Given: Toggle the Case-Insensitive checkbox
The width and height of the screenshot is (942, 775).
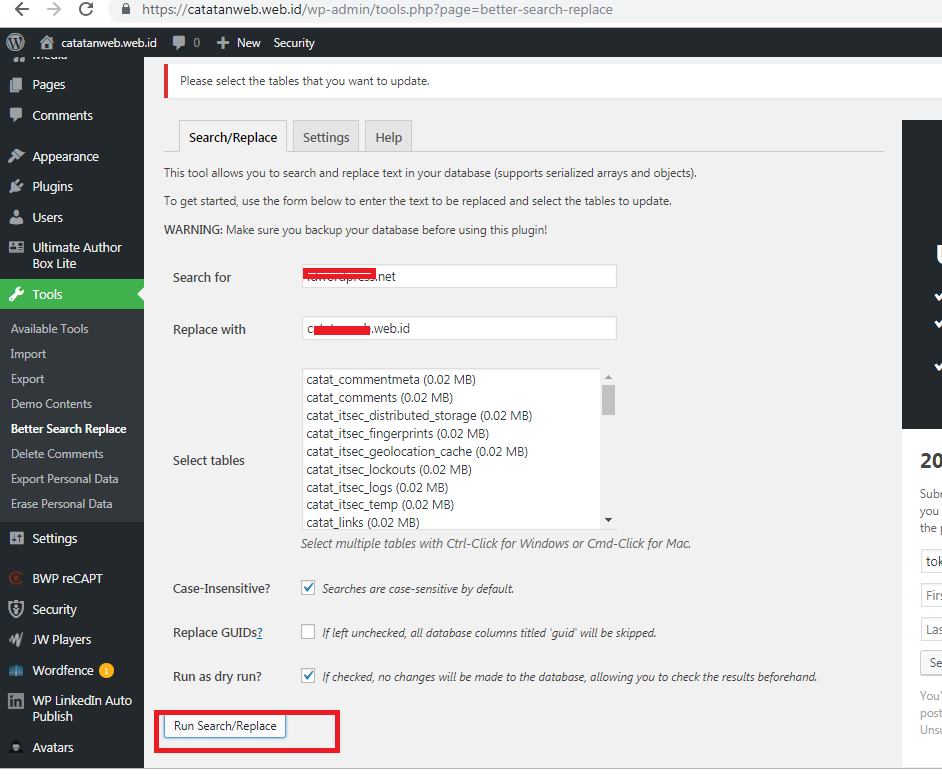Looking at the screenshot, I should point(308,588).
